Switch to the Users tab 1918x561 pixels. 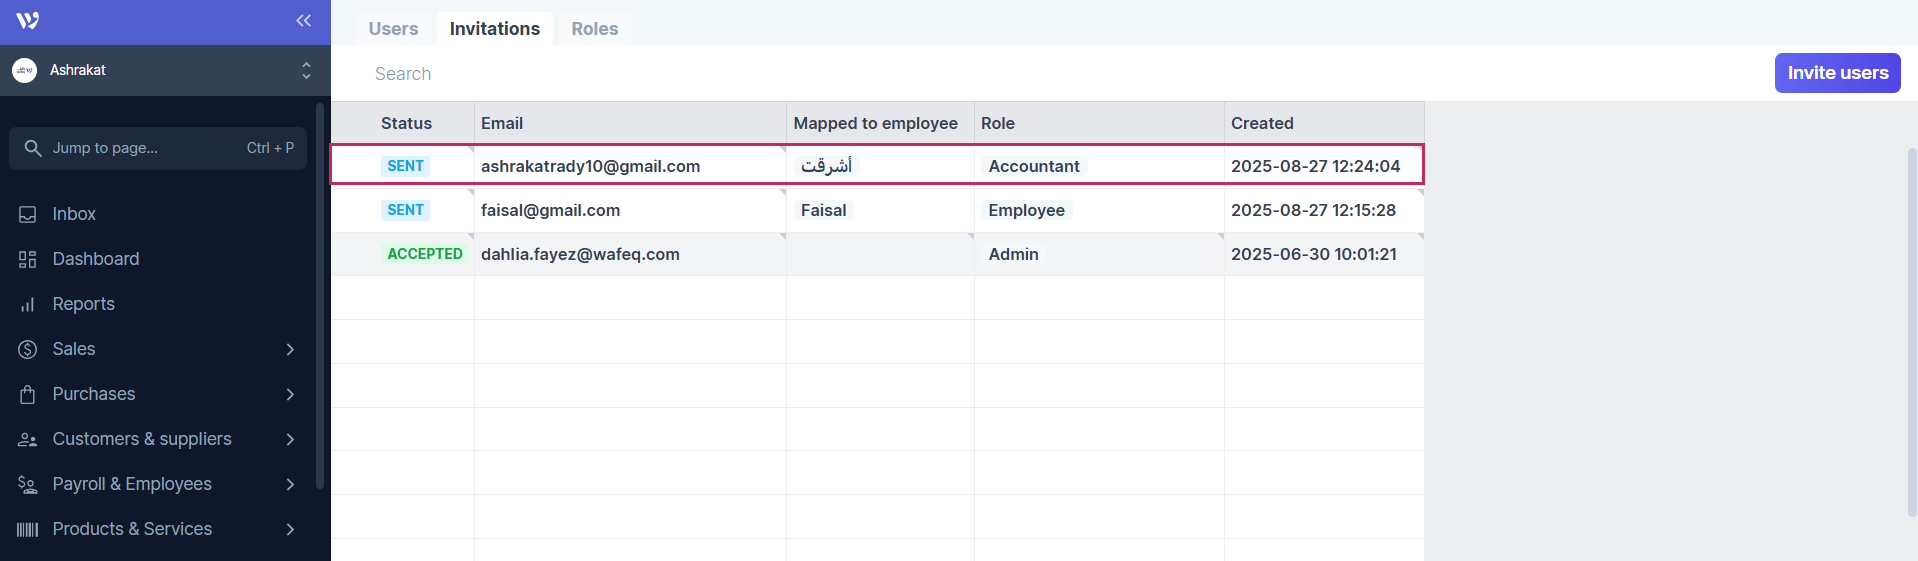tap(393, 29)
